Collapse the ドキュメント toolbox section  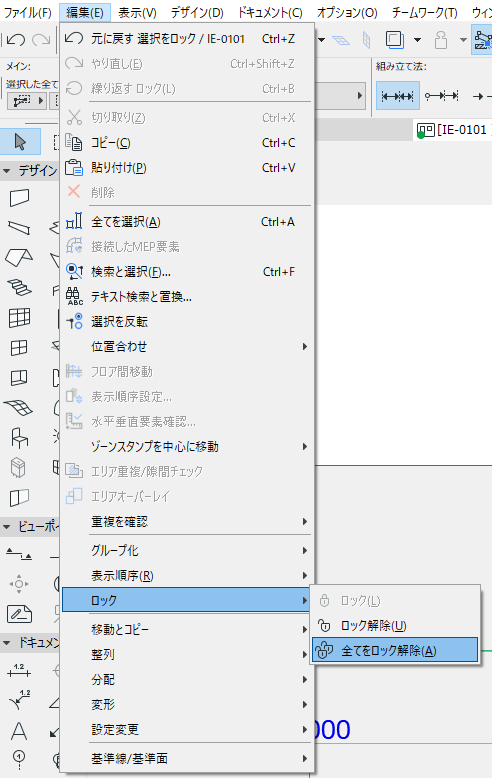(x=7, y=644)
